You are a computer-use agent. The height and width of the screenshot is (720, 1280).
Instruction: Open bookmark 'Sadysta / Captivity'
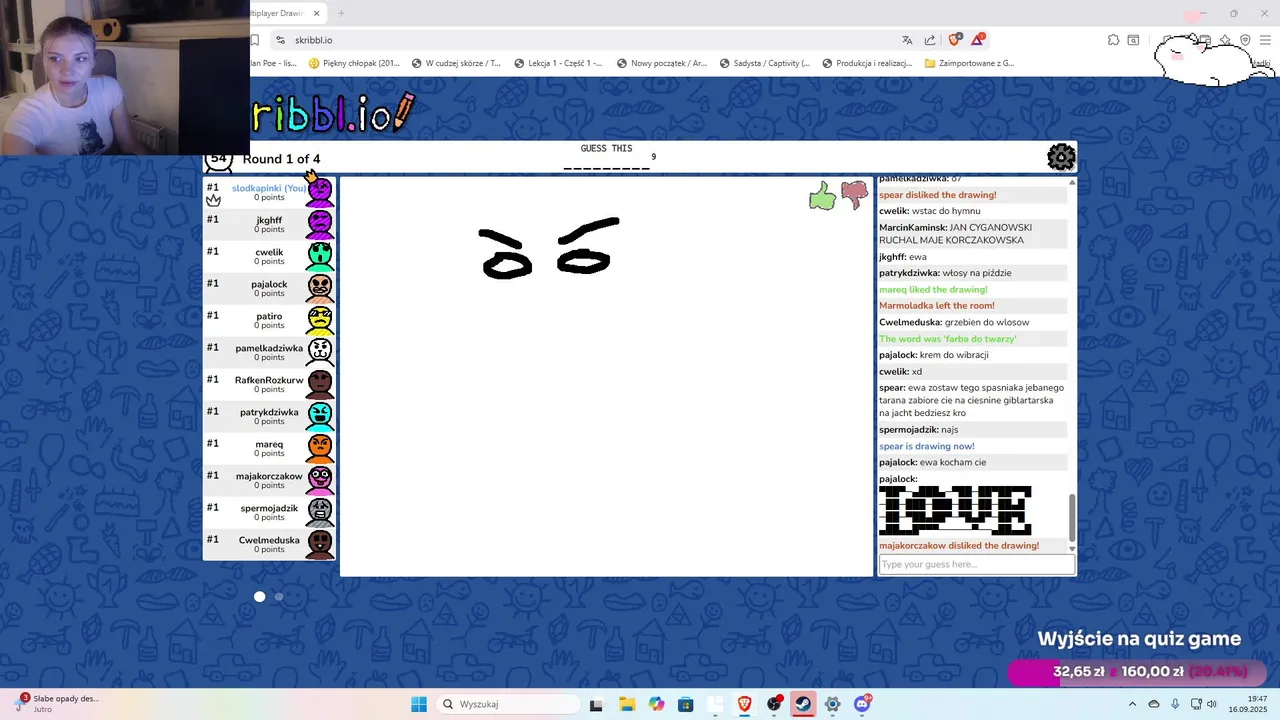coord(764,63)
